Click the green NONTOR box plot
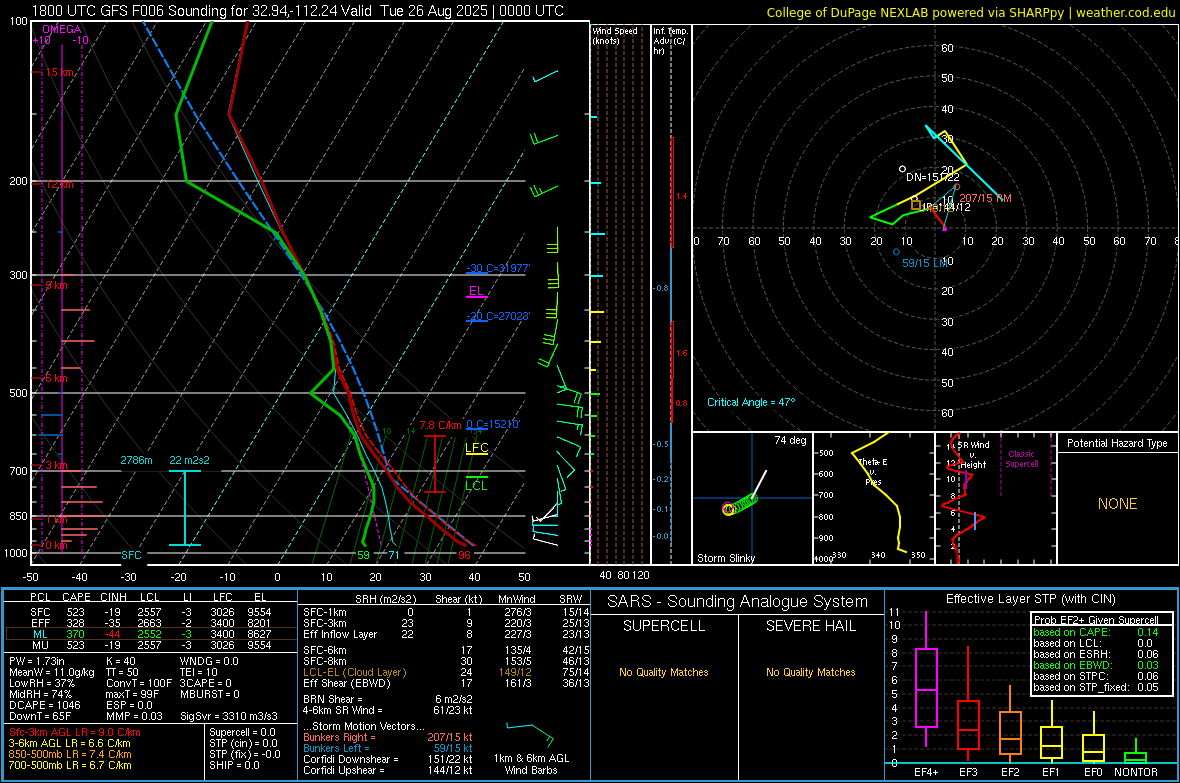 [1135, 751]
